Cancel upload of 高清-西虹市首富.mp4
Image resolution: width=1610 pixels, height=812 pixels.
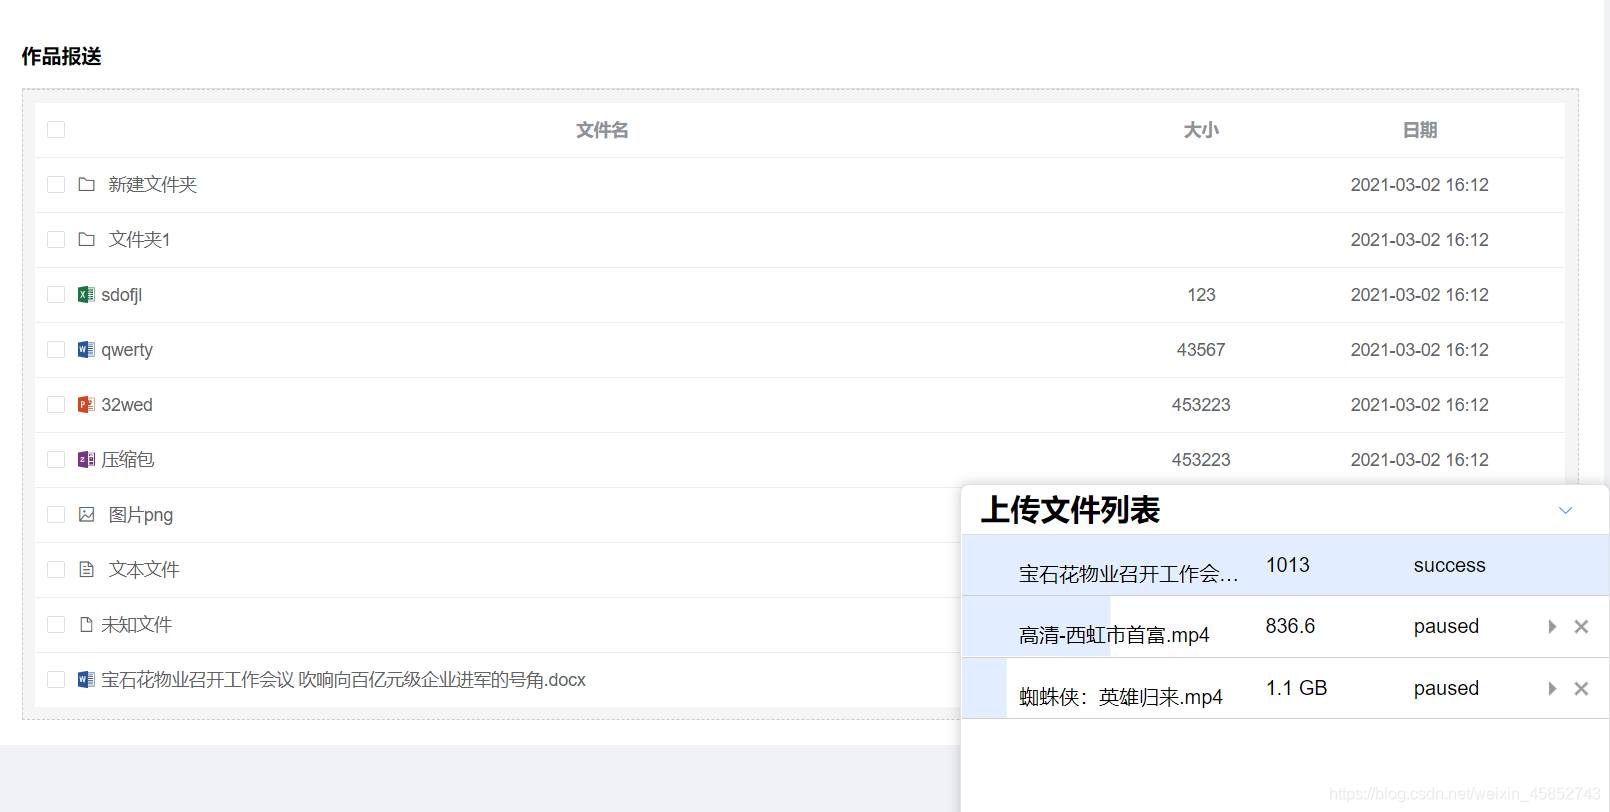[1581, 627]
